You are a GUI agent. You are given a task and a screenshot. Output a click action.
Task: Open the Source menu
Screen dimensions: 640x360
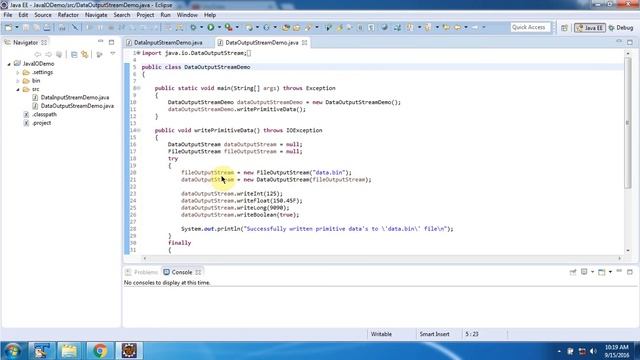[x=43, y=15]
